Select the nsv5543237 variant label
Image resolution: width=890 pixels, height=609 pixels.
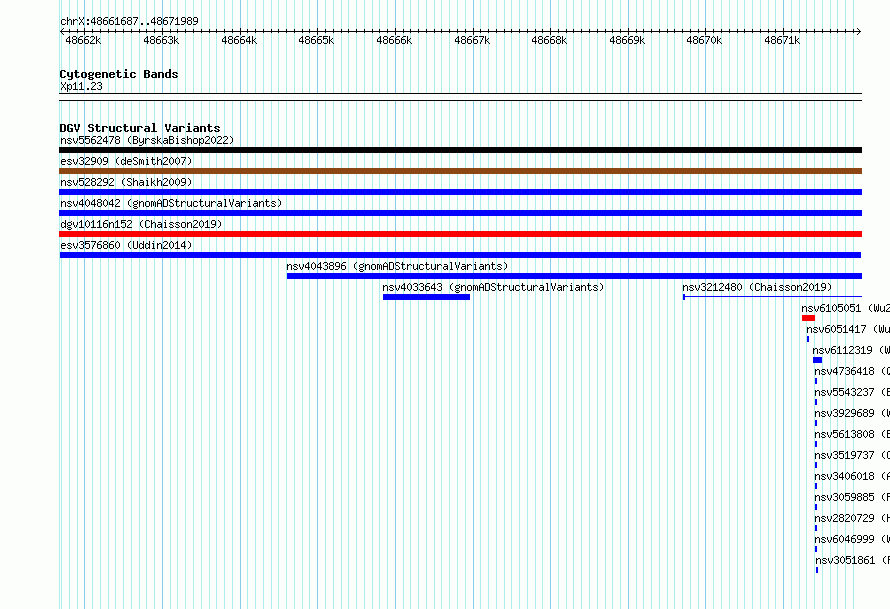(x=852, y=392)
